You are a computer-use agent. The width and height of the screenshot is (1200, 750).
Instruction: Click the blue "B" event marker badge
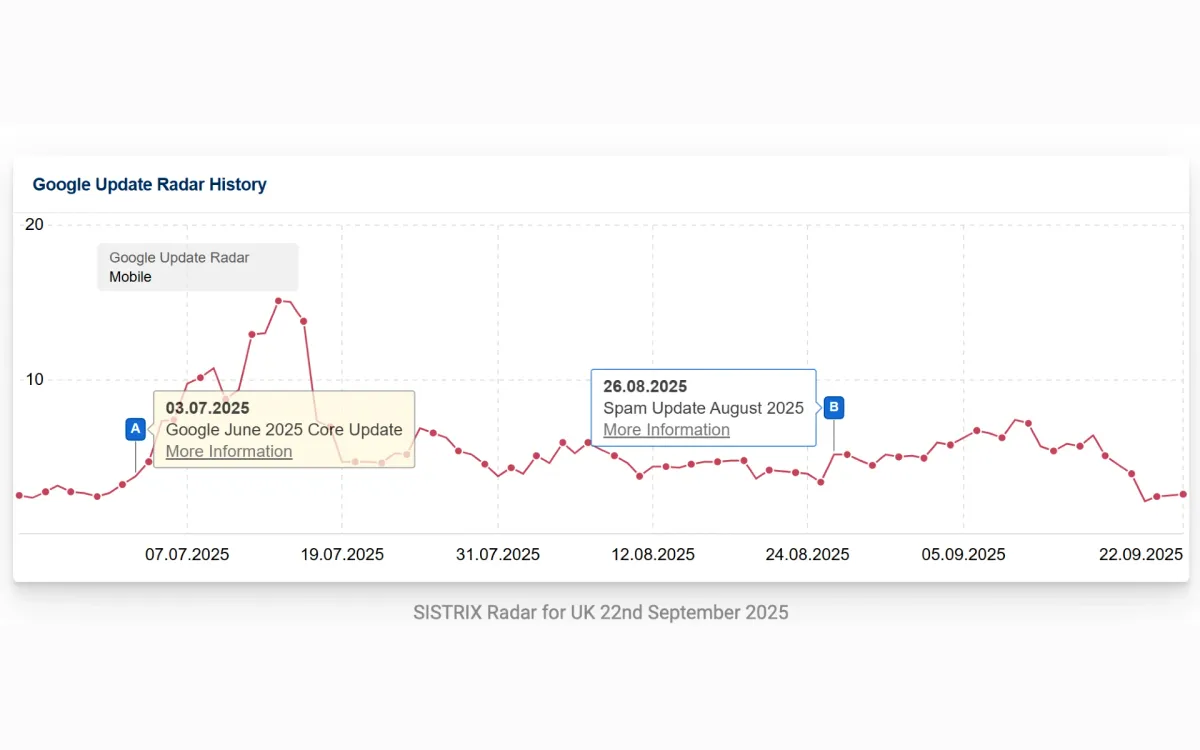click(833, 407)
